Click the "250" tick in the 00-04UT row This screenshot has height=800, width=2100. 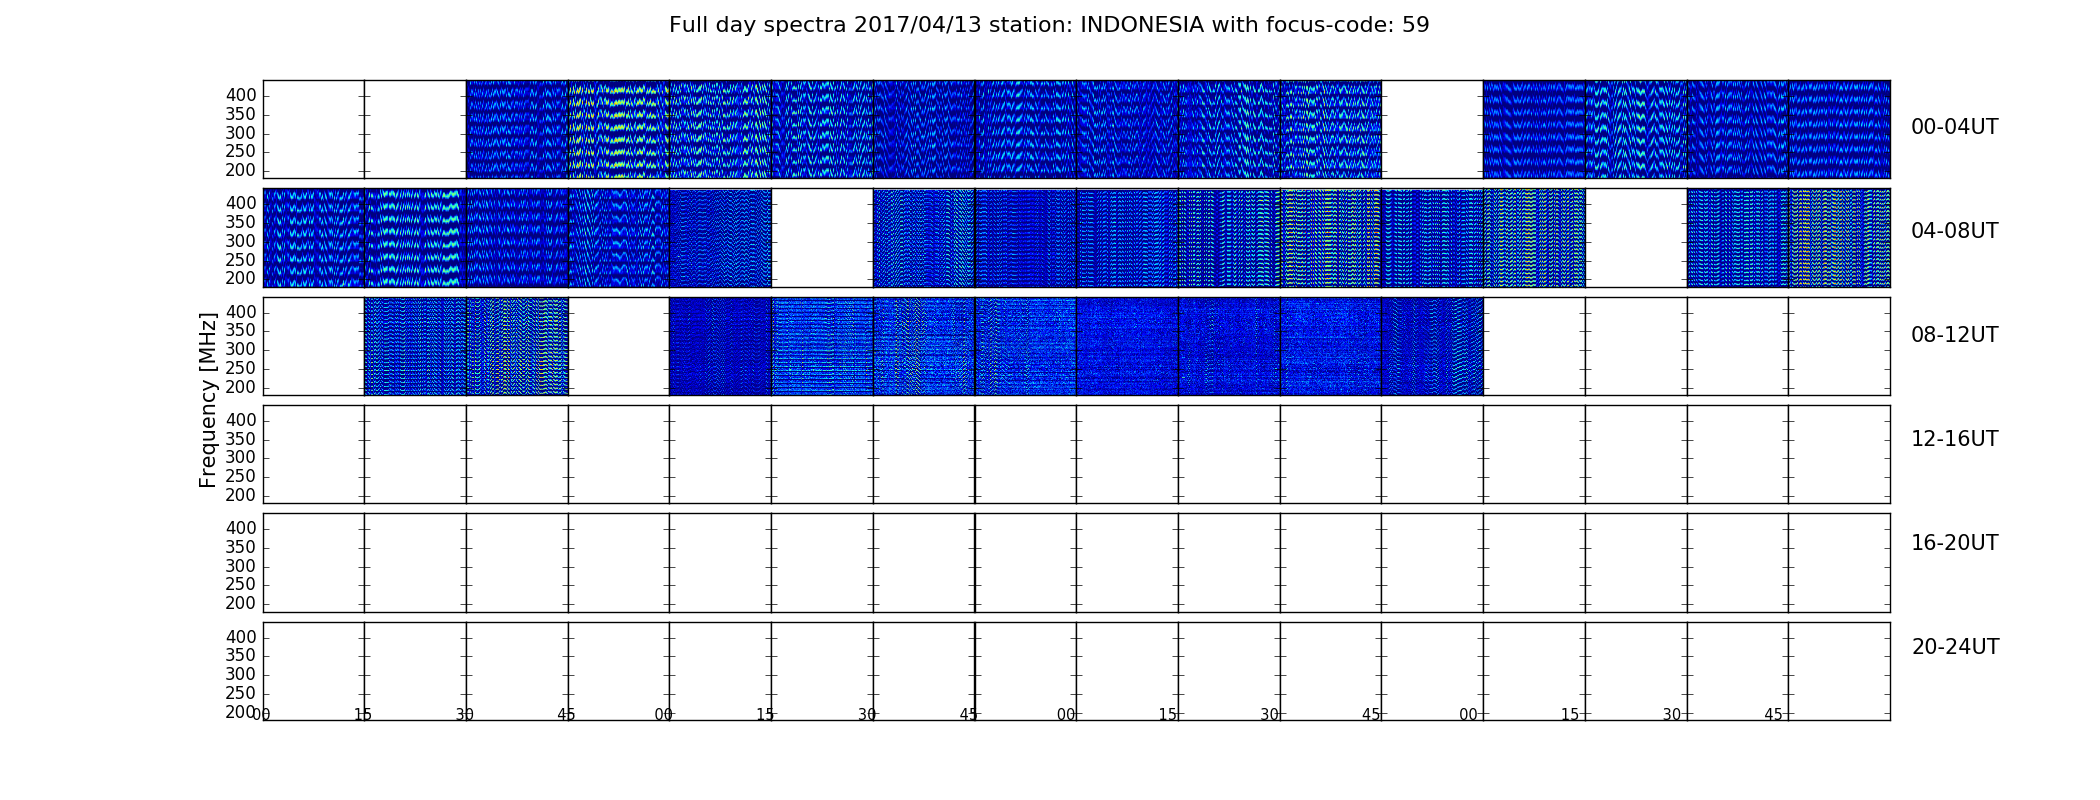pos(241,152)
